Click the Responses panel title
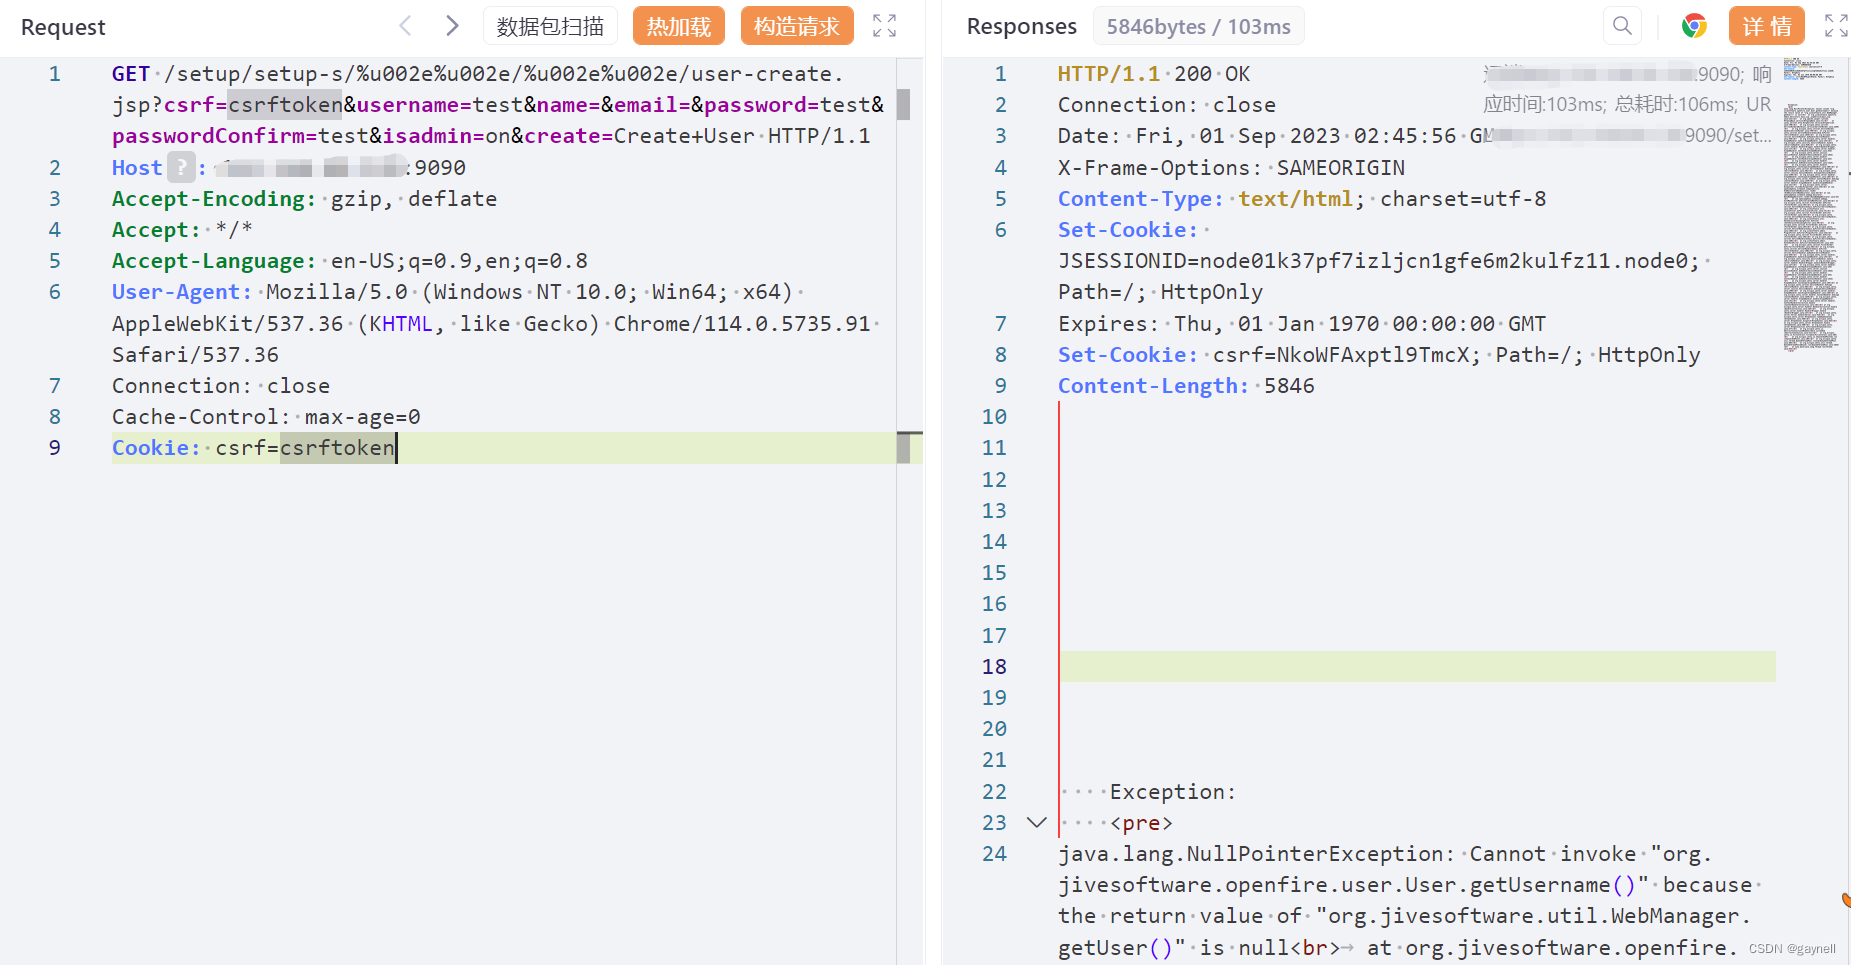1851x965 pixels. [x=1022, y=27]
